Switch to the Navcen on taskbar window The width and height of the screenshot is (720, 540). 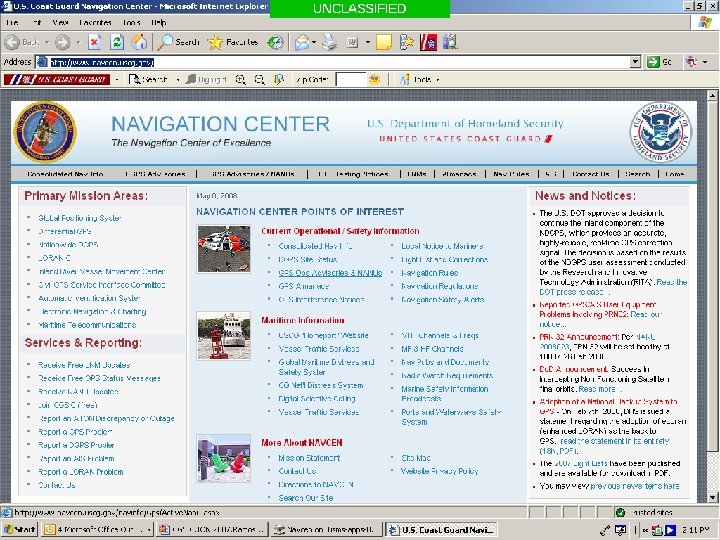tap(326, 529)
